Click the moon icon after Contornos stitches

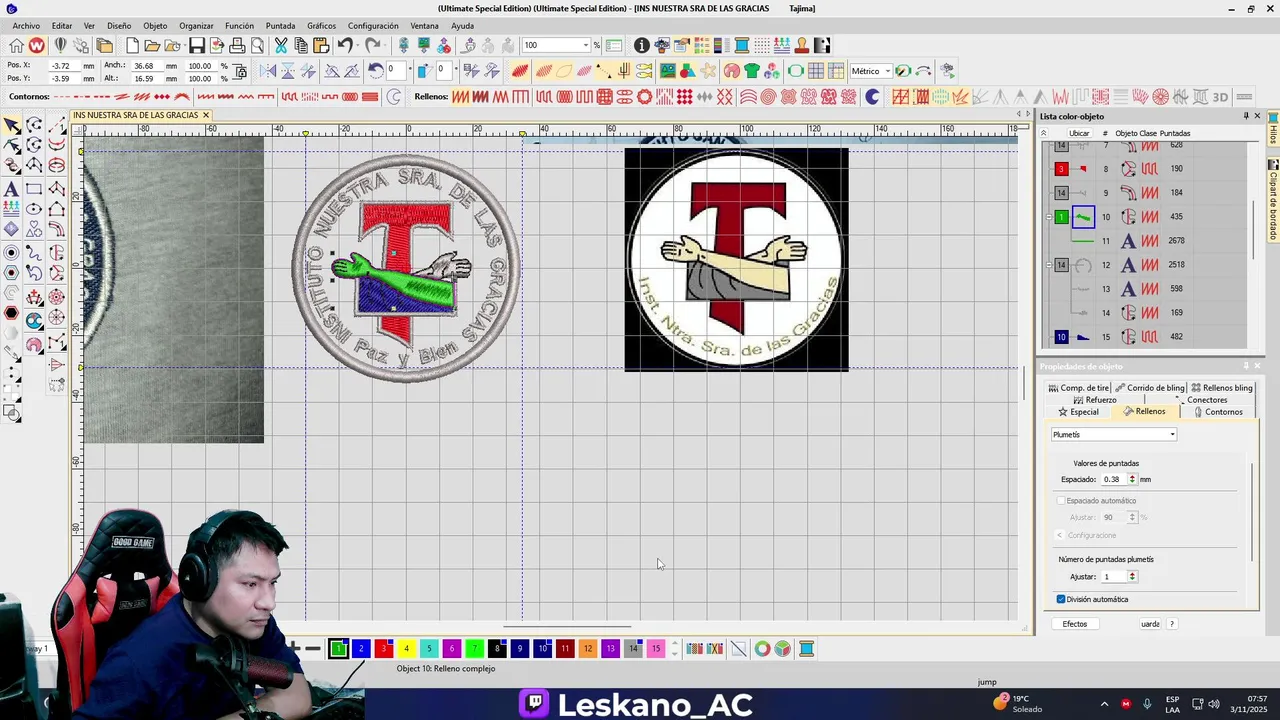394,97
